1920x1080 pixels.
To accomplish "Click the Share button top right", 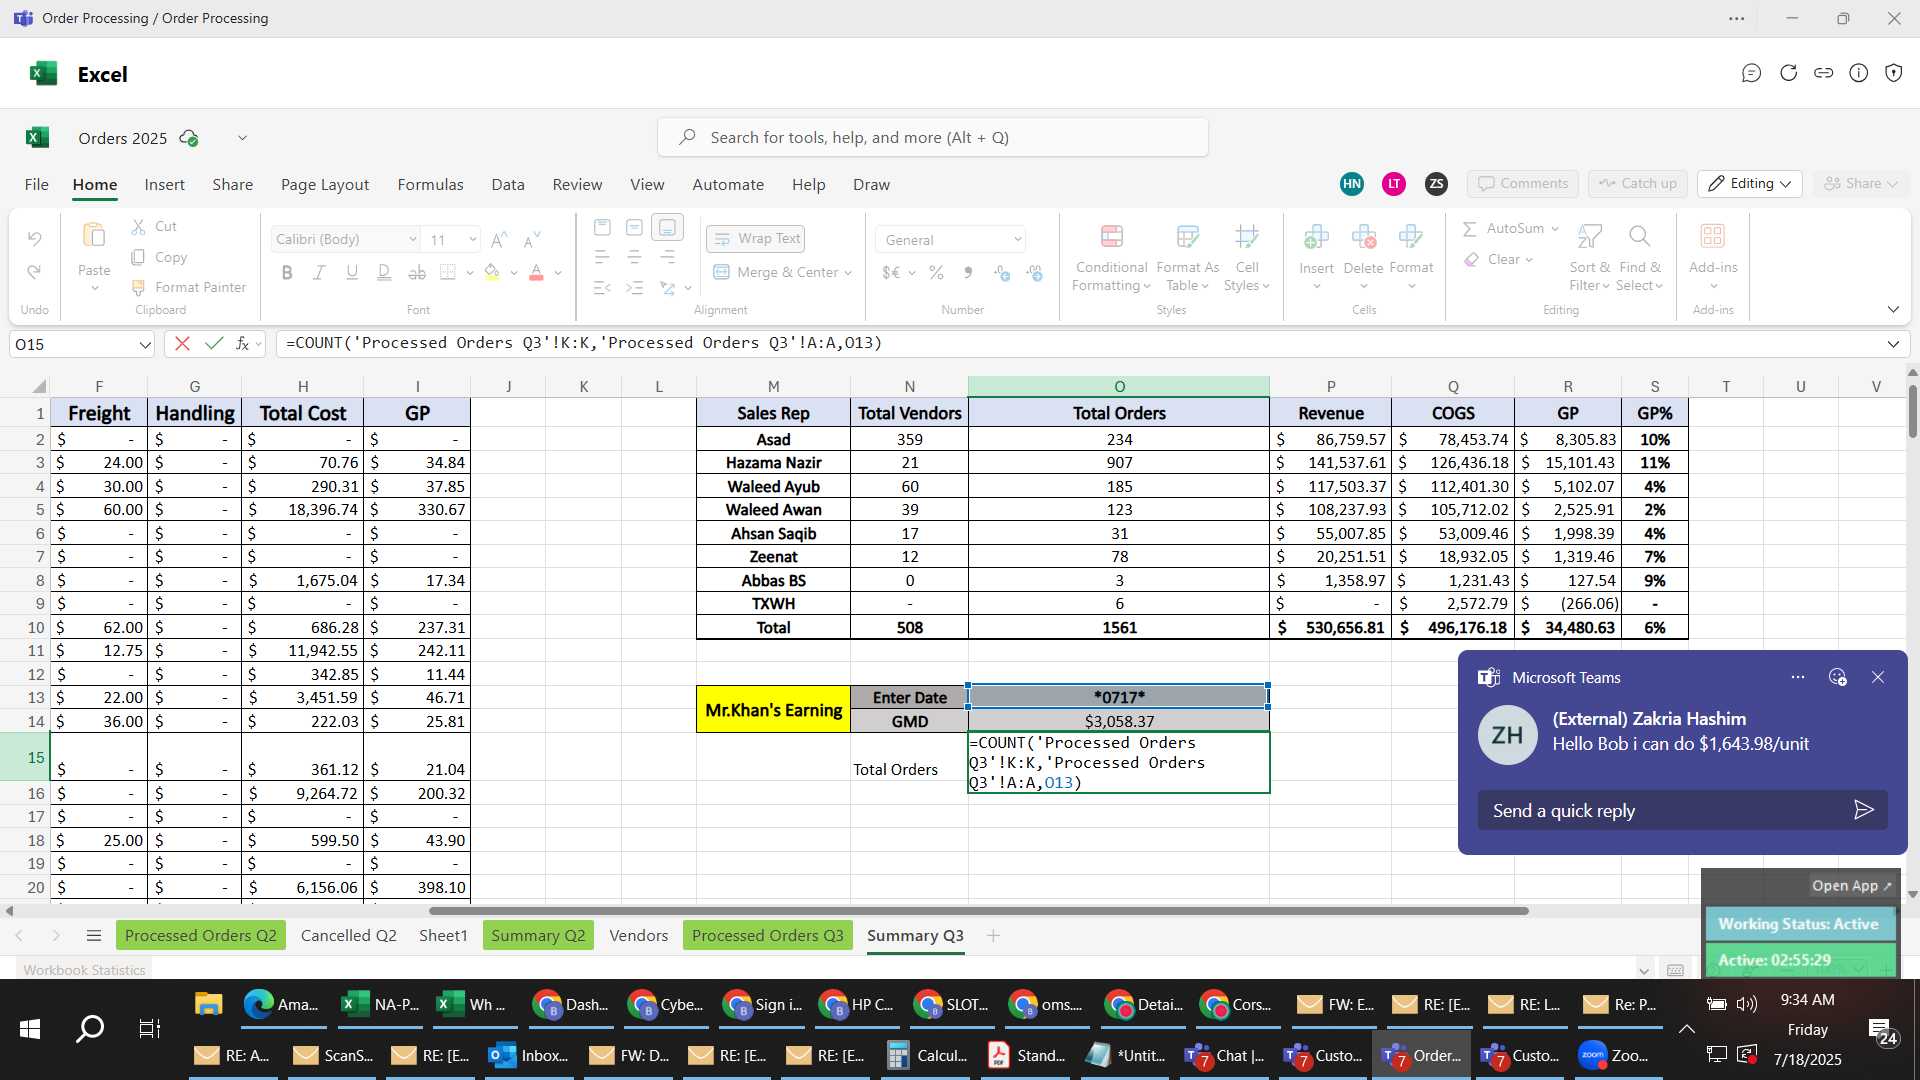I will 1860,183.
